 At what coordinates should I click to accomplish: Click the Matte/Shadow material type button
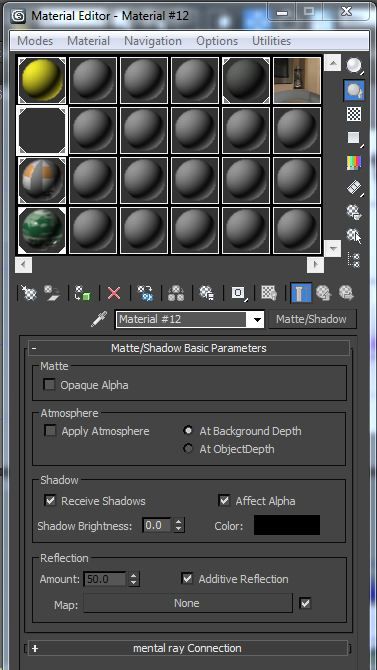312,319
